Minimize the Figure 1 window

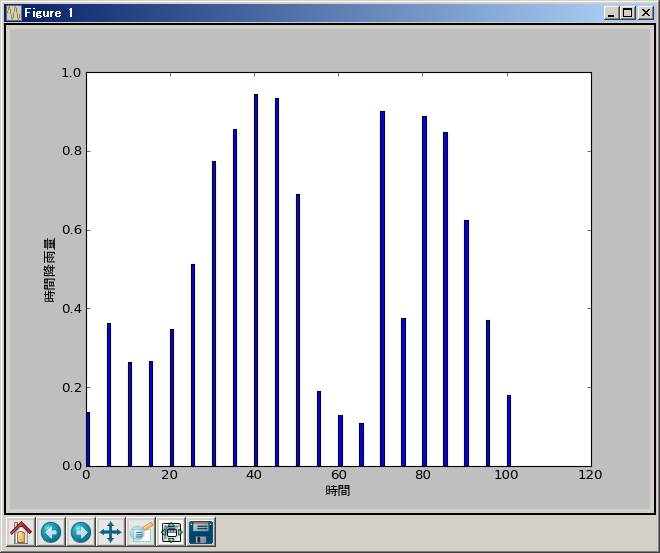coord(610,13)
